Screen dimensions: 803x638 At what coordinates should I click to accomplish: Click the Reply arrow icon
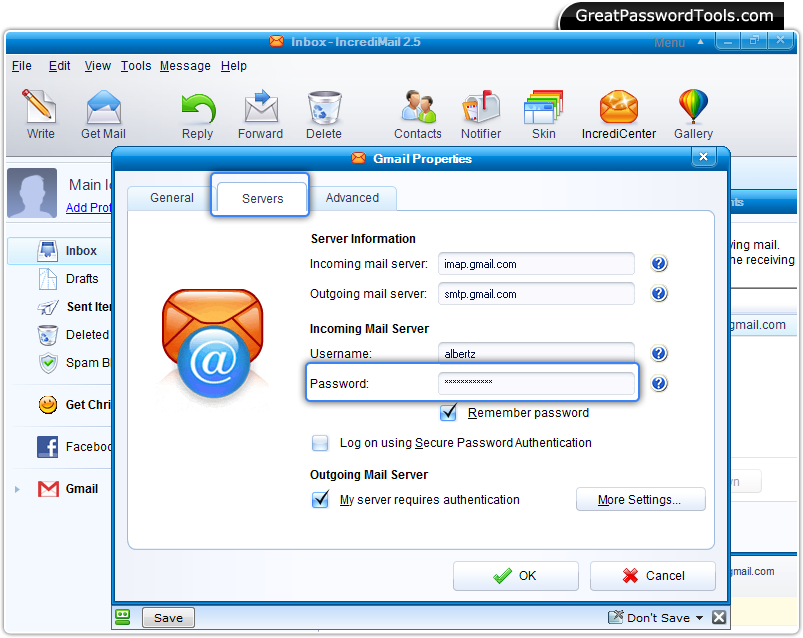point(198,108)
